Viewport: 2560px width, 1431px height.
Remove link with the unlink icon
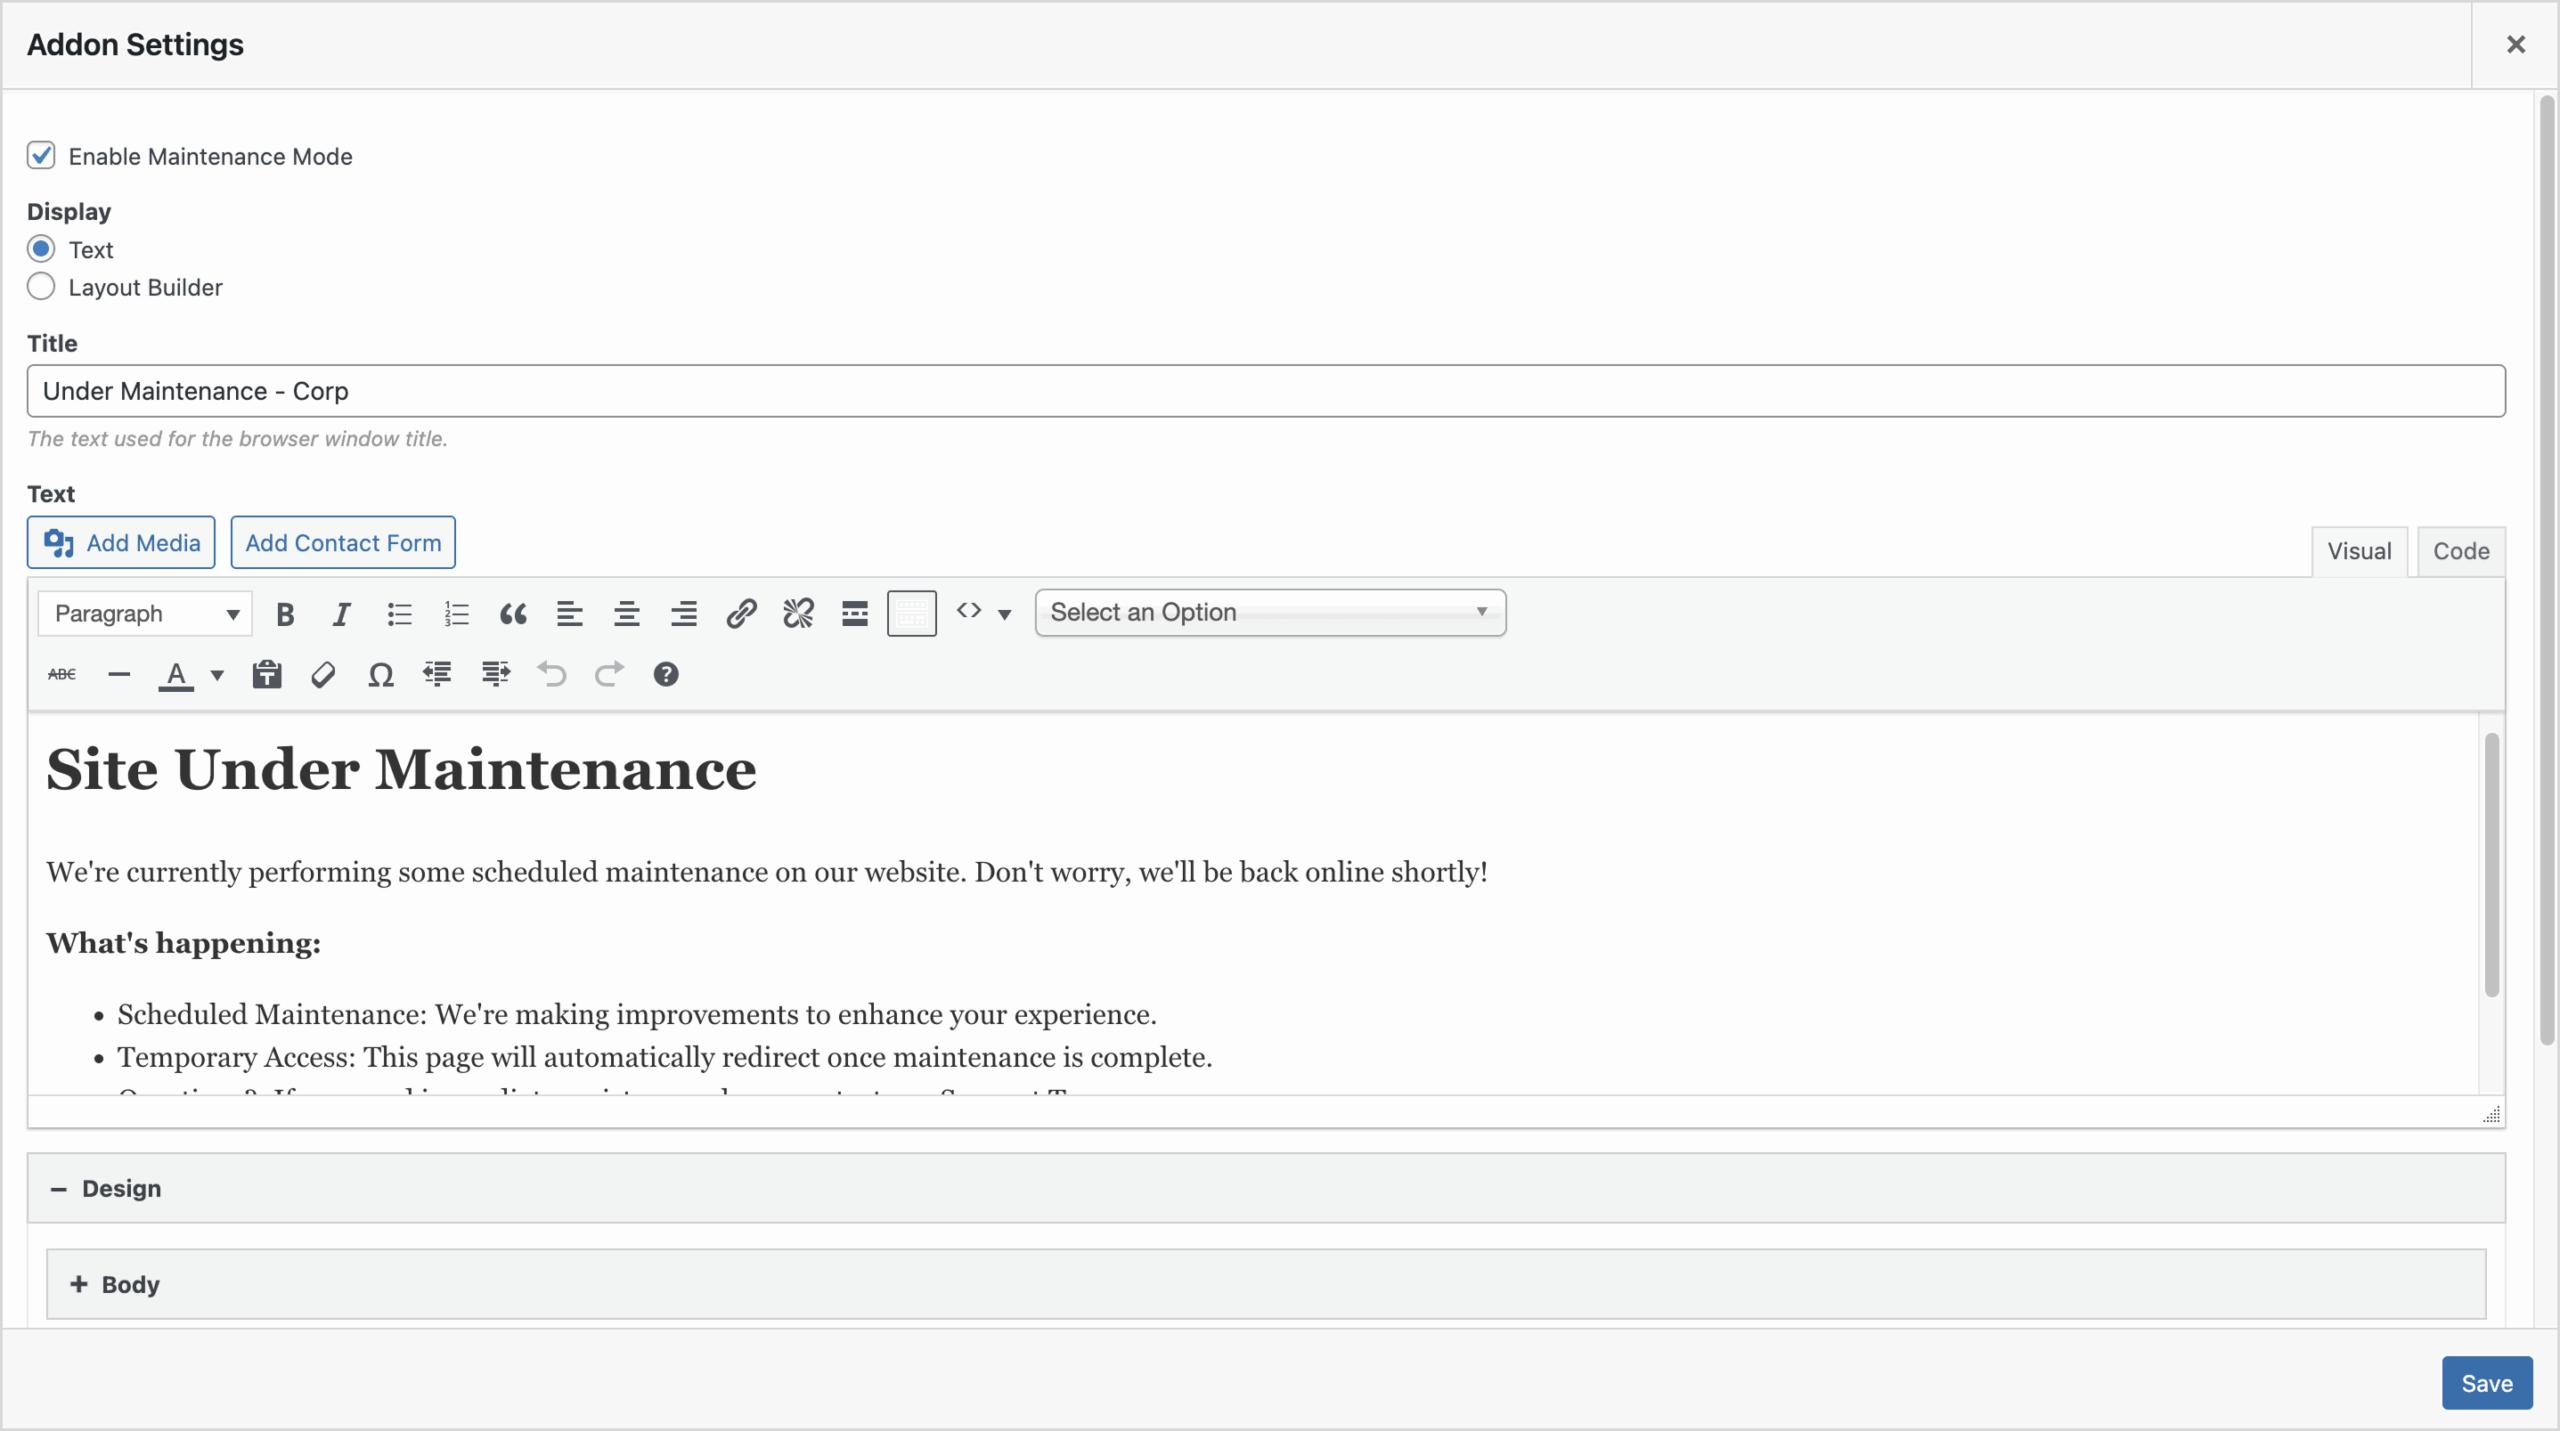pos(798,614)
